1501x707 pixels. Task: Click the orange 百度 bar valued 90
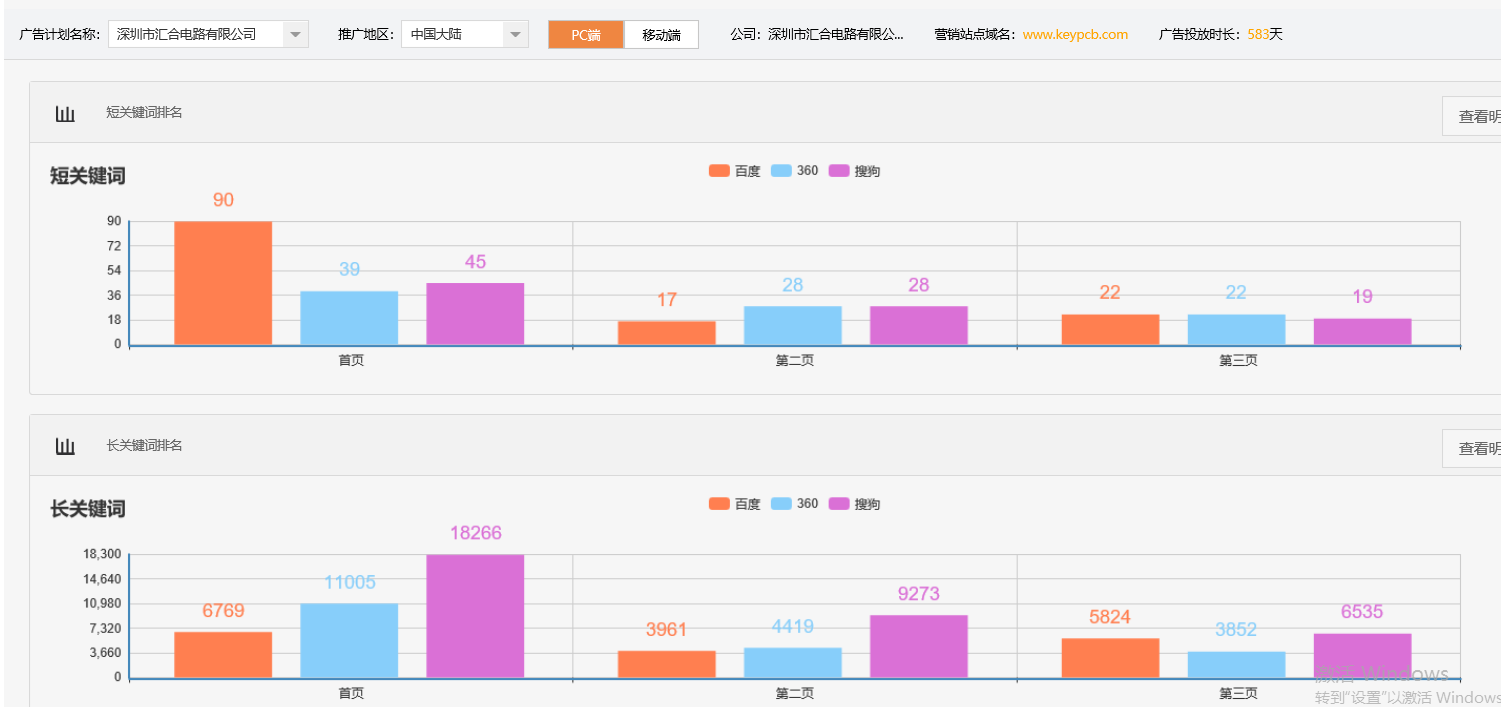pos(223,283)
